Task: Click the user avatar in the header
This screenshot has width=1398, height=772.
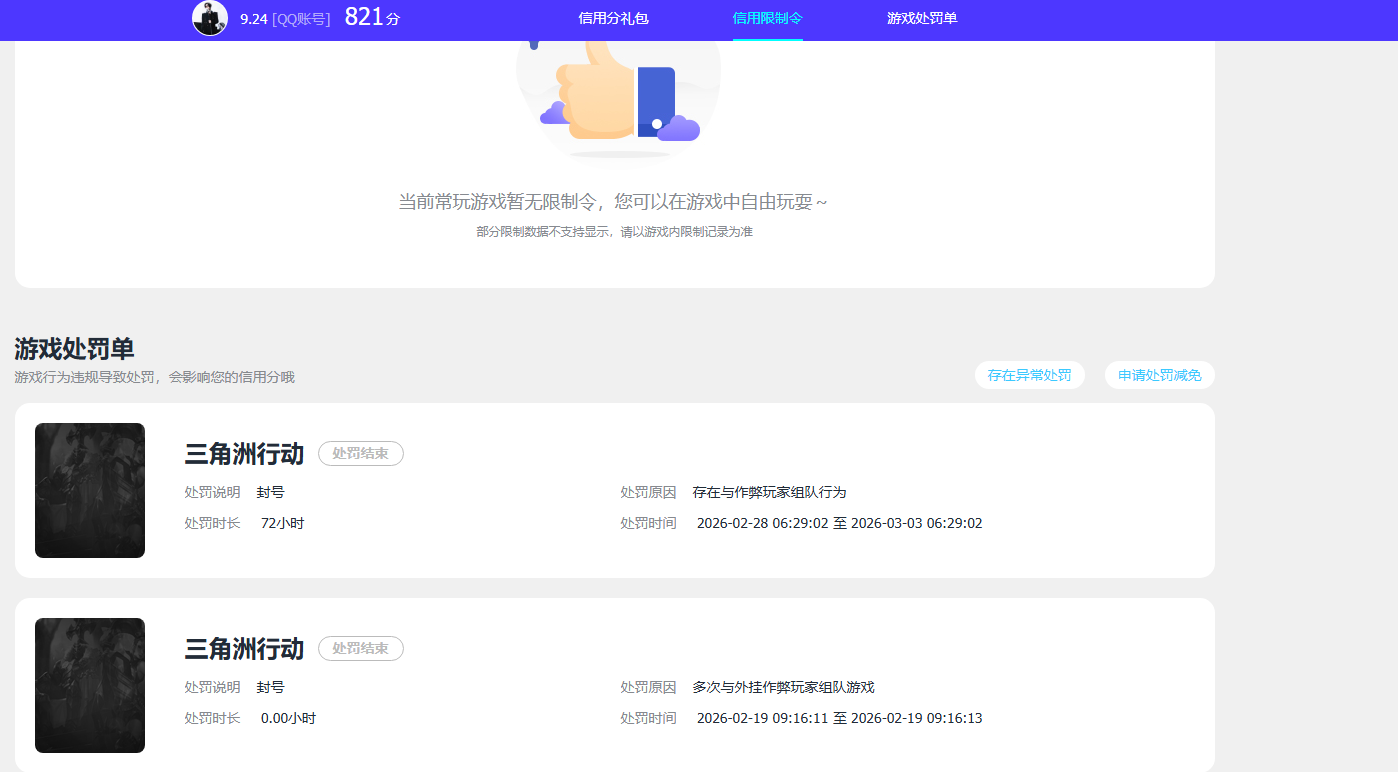Action: 210,18
